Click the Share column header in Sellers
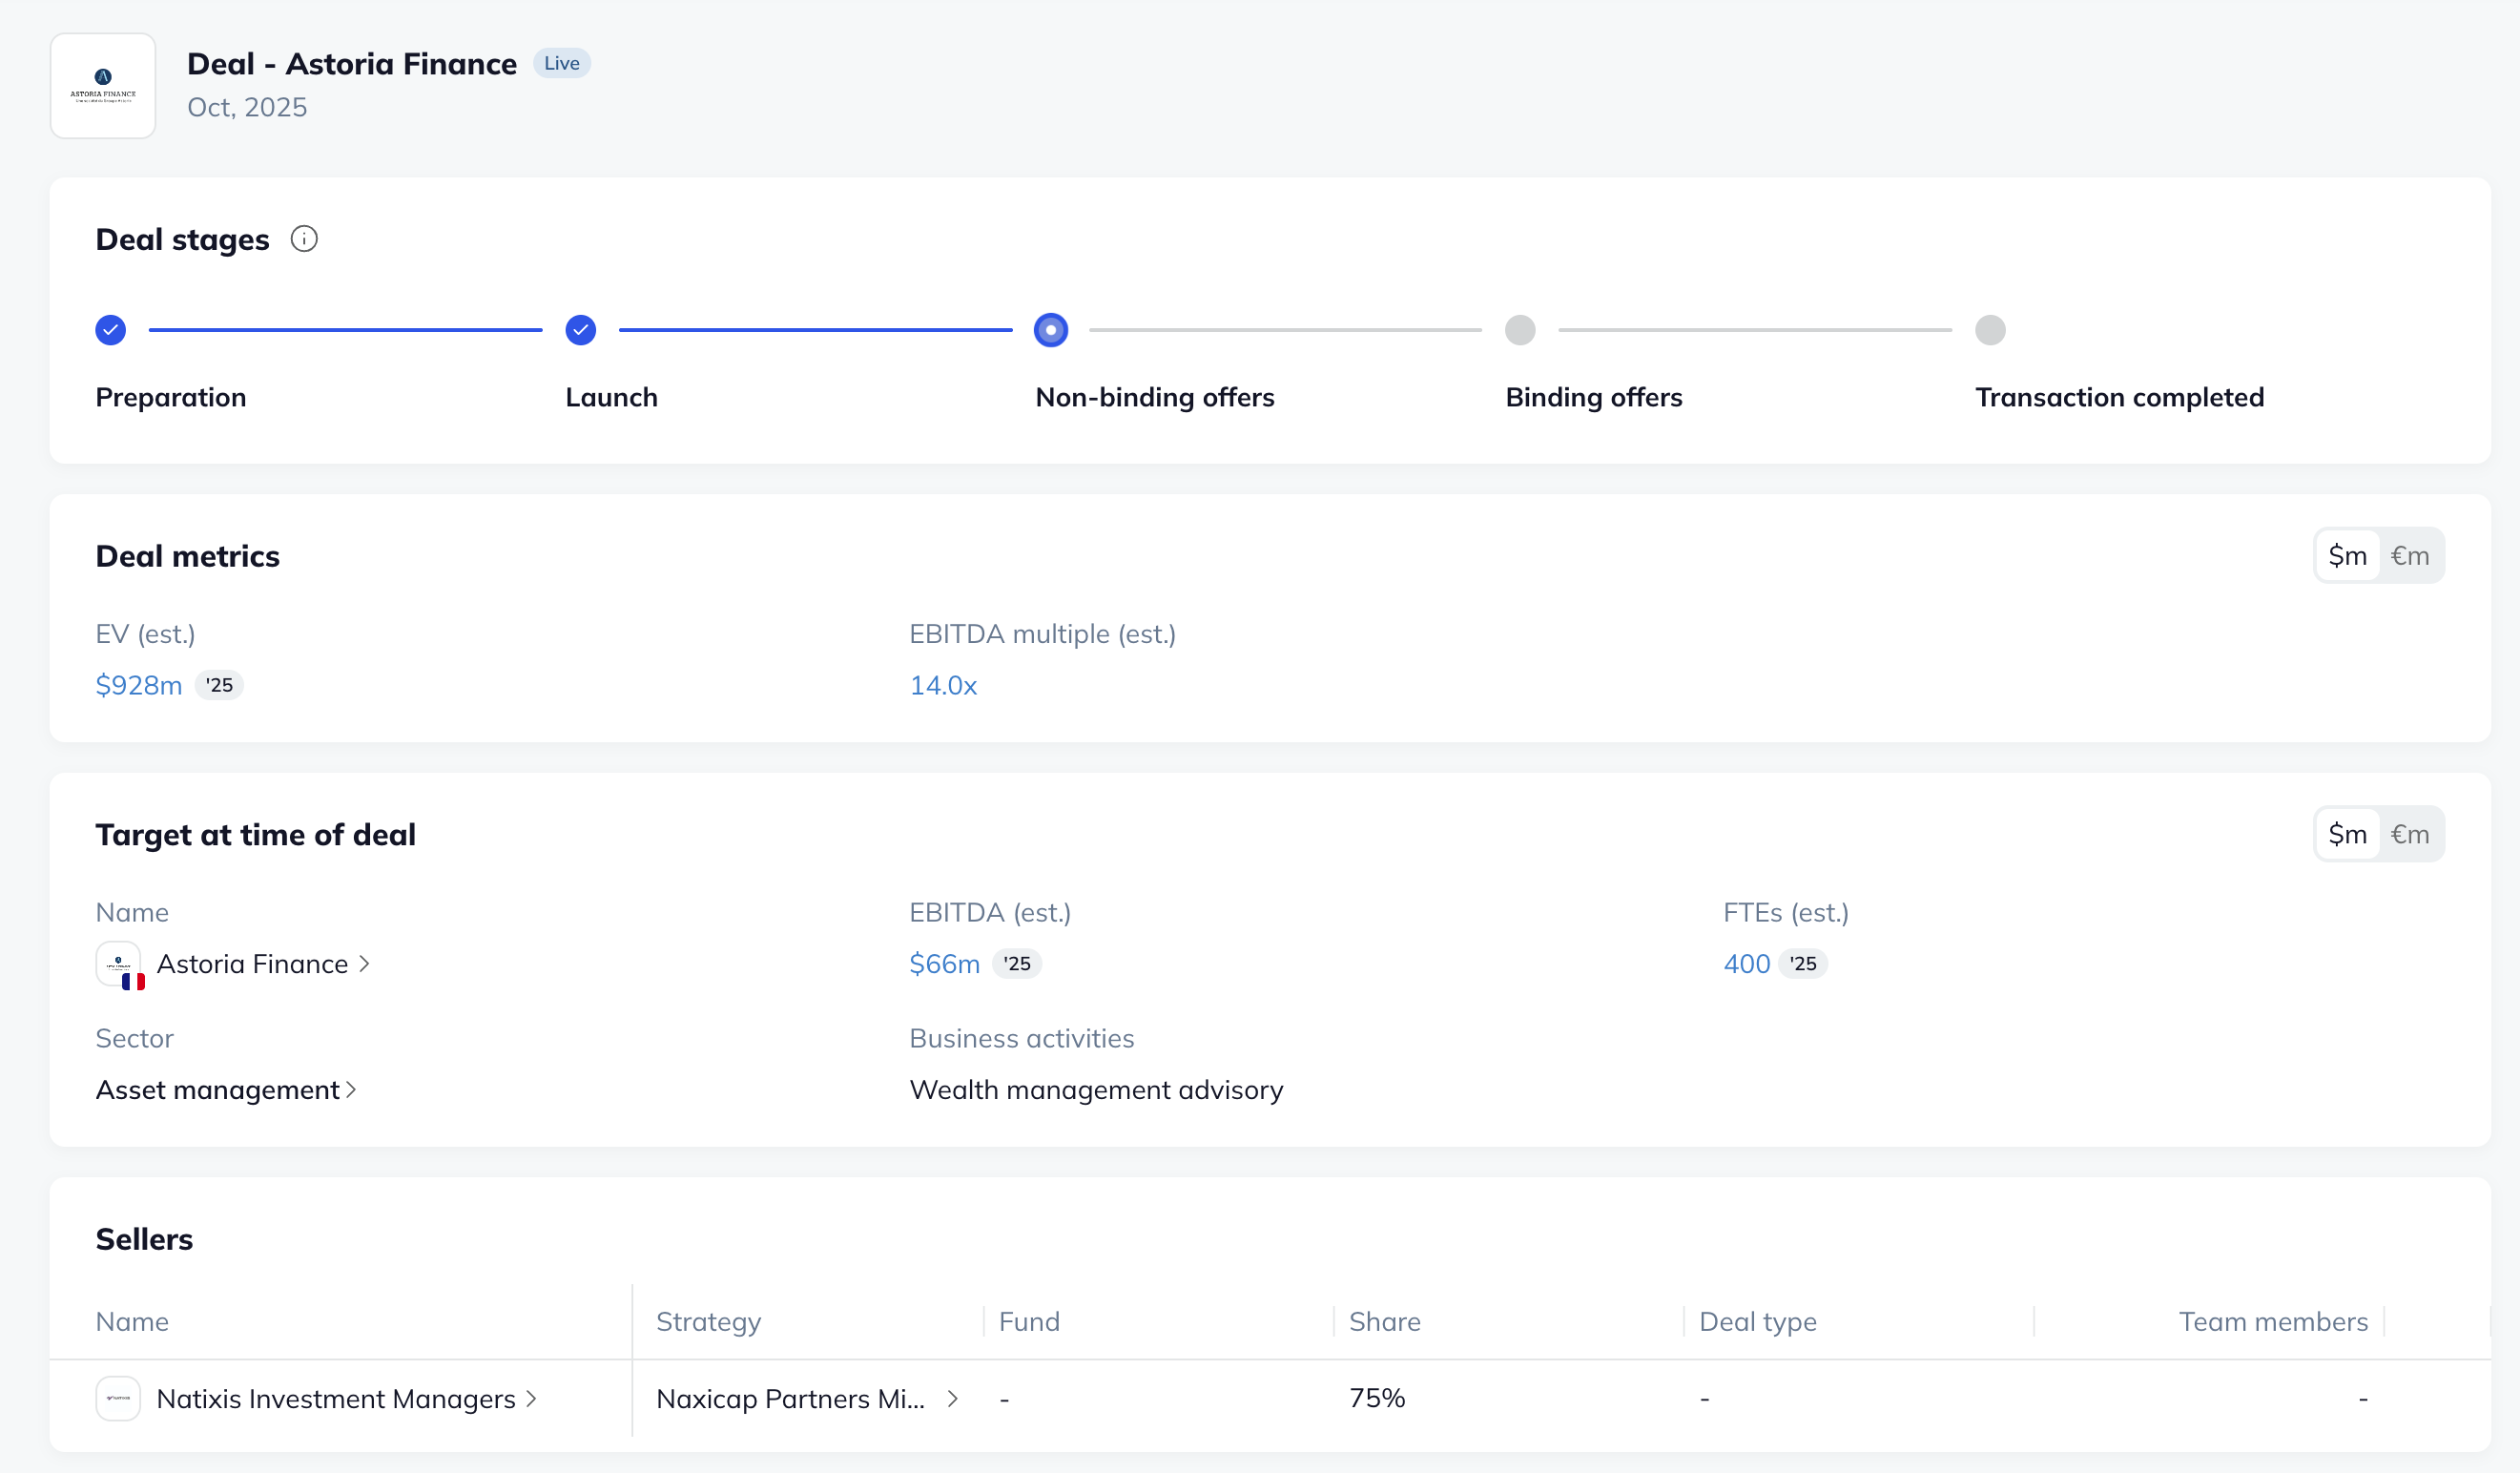The width and height of the screenshot is (2520, 1473). click(x=1384, y=1321)
